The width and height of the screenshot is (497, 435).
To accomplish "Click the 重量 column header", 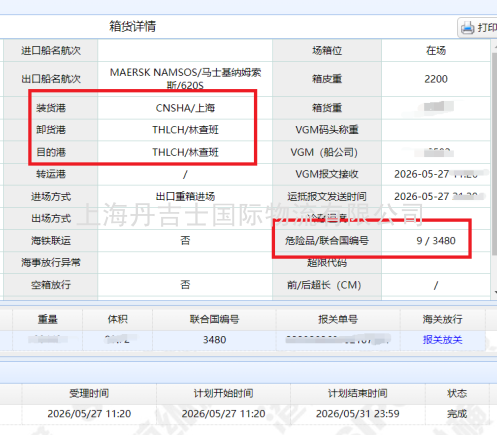I will [48, 319].
